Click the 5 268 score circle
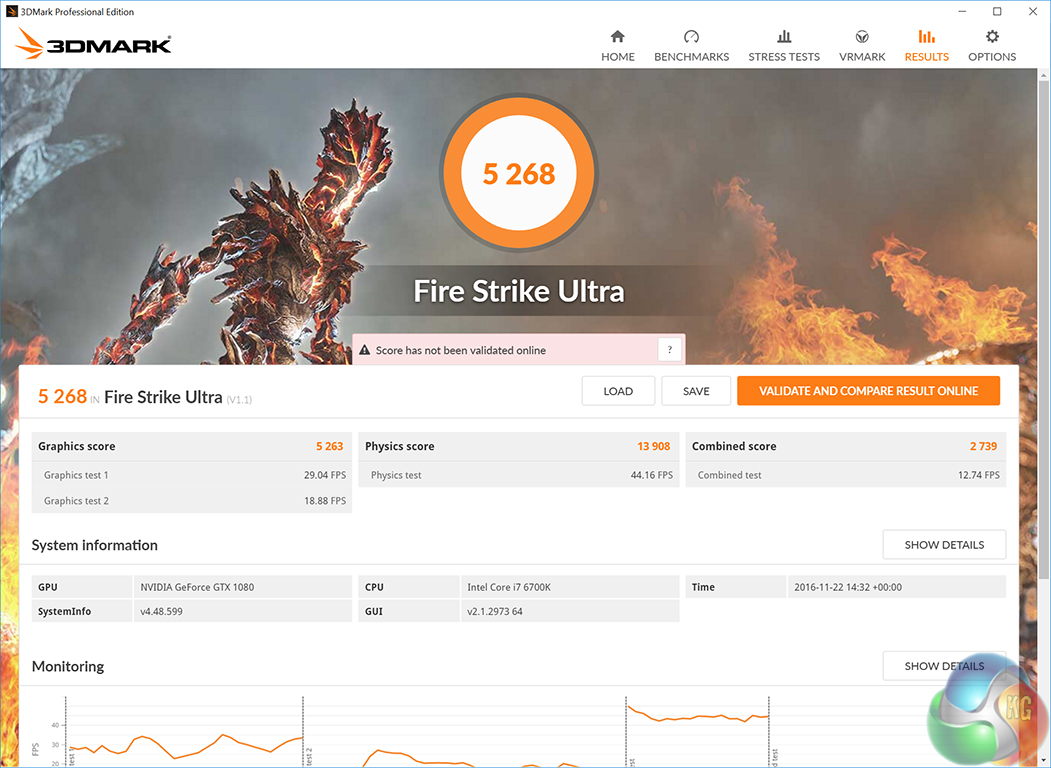This screenshot has height=768, width=1051. tap(519, 173)
